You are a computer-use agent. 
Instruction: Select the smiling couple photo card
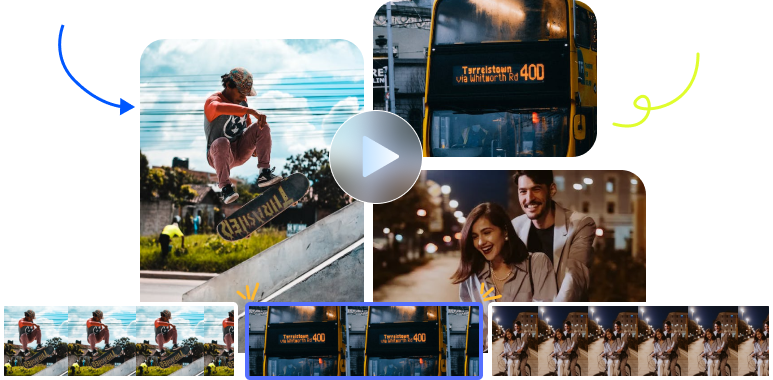pyautogui.click(x=509, y=236)
